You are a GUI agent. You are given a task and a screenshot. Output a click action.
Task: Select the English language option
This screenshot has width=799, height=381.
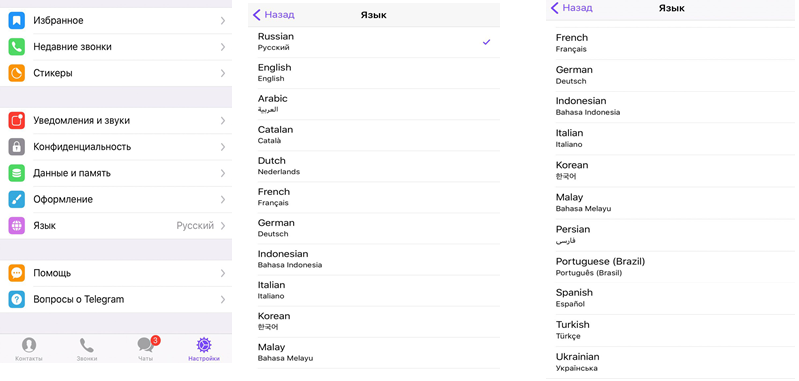point(375,73)
